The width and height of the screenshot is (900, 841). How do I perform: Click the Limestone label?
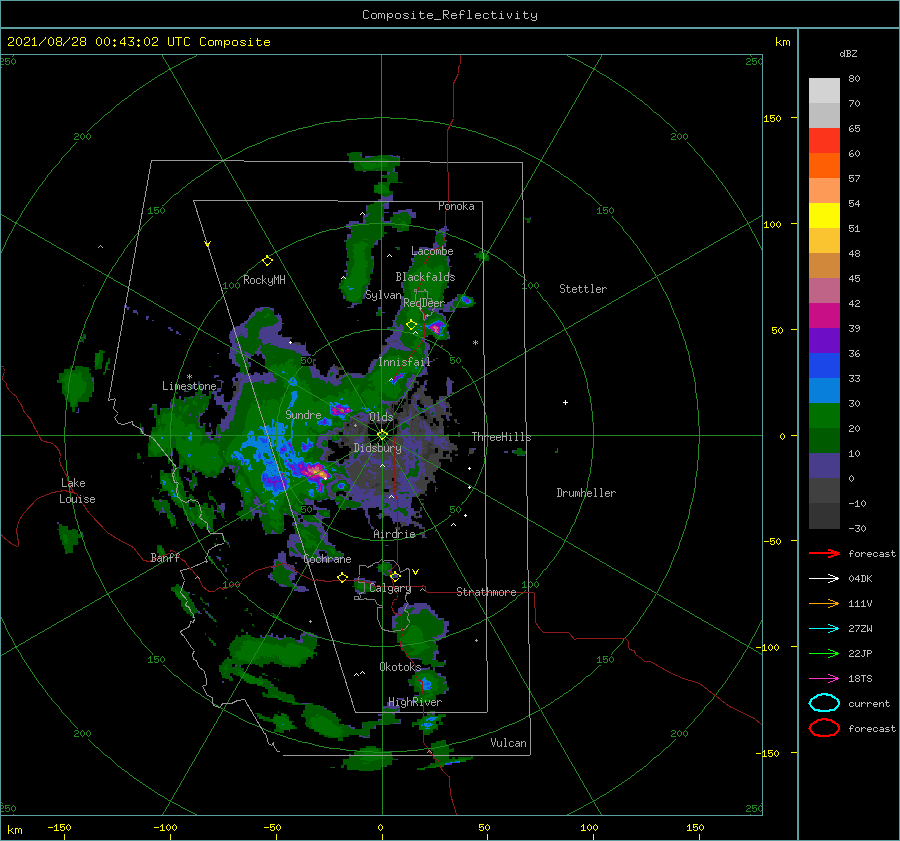[x=189, y=386]
